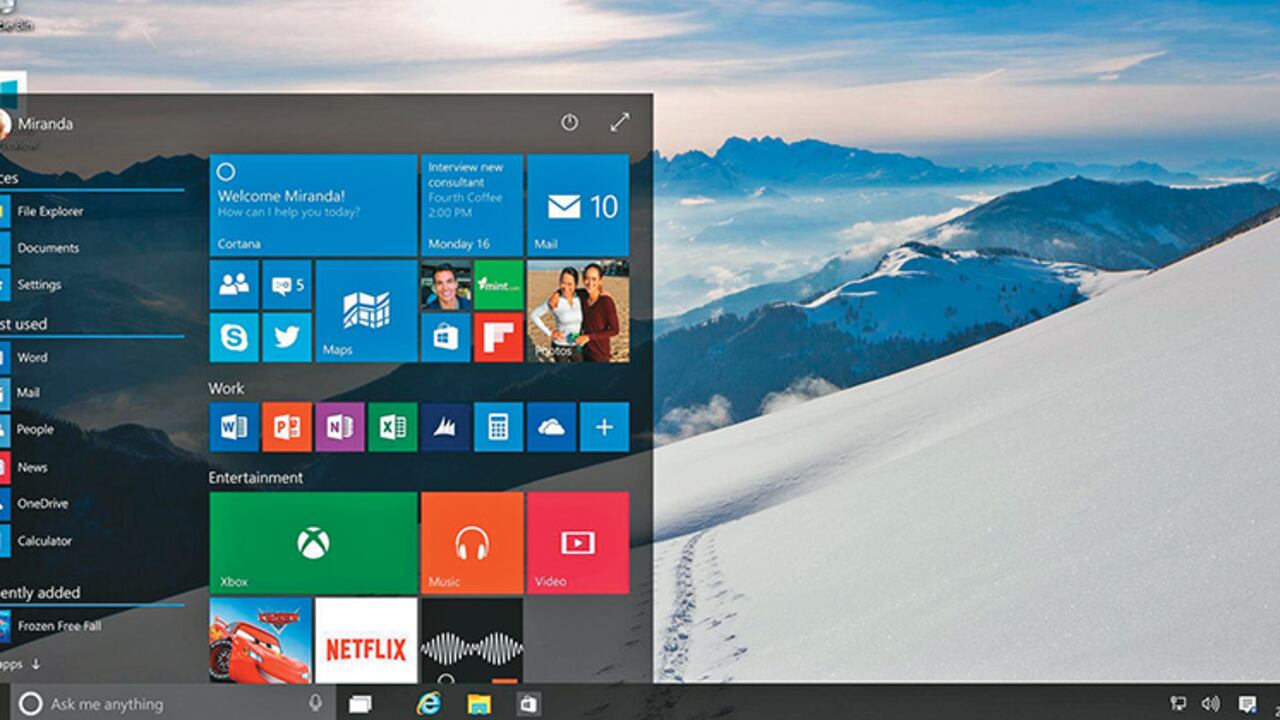
Task: Open the Action Center notifications icon
Action: point(1247,704)
